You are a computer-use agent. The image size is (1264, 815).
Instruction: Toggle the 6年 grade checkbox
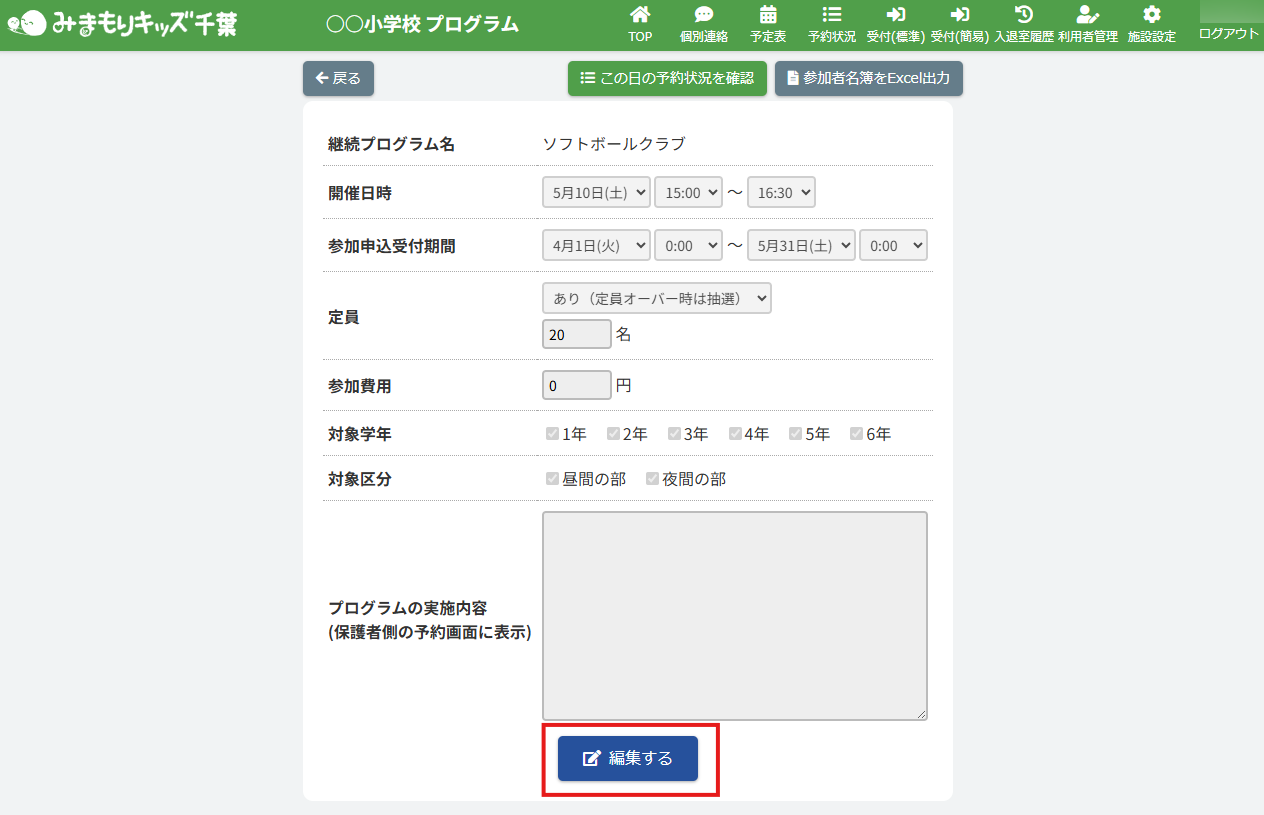[856, 434]
